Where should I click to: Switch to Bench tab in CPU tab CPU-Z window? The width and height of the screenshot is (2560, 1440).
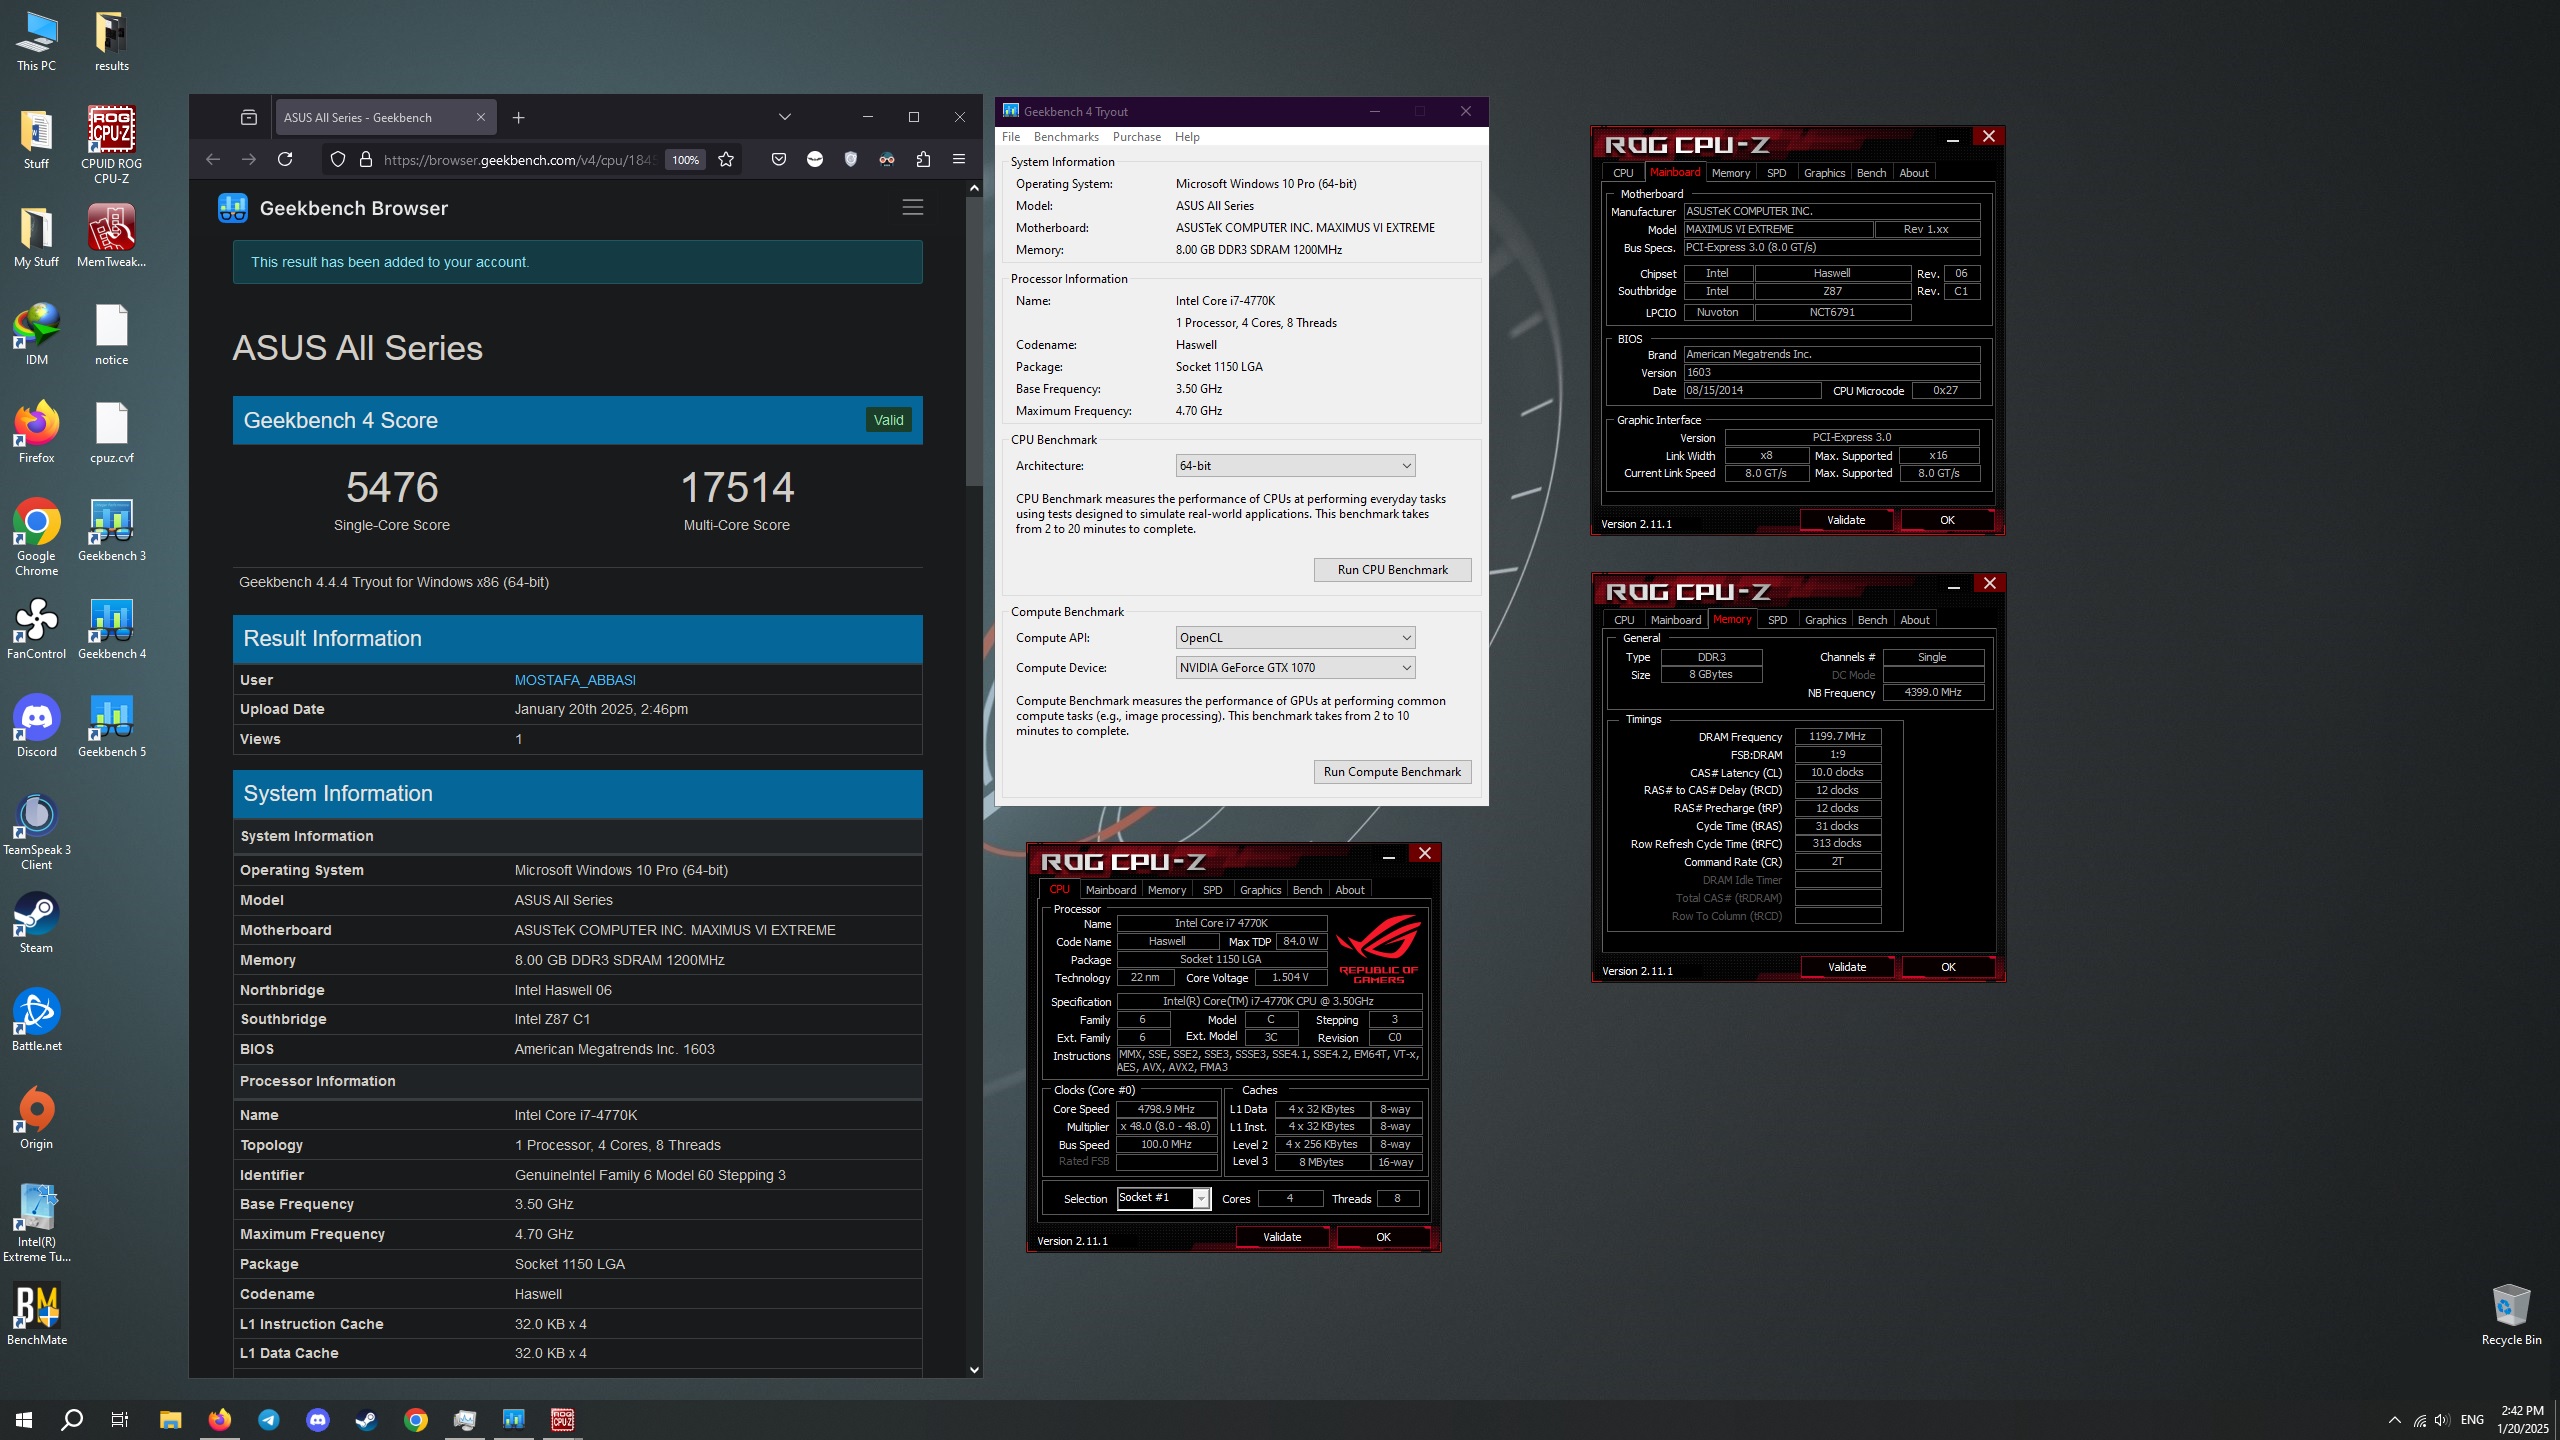pyautogui.click(x=1307, y=890)
